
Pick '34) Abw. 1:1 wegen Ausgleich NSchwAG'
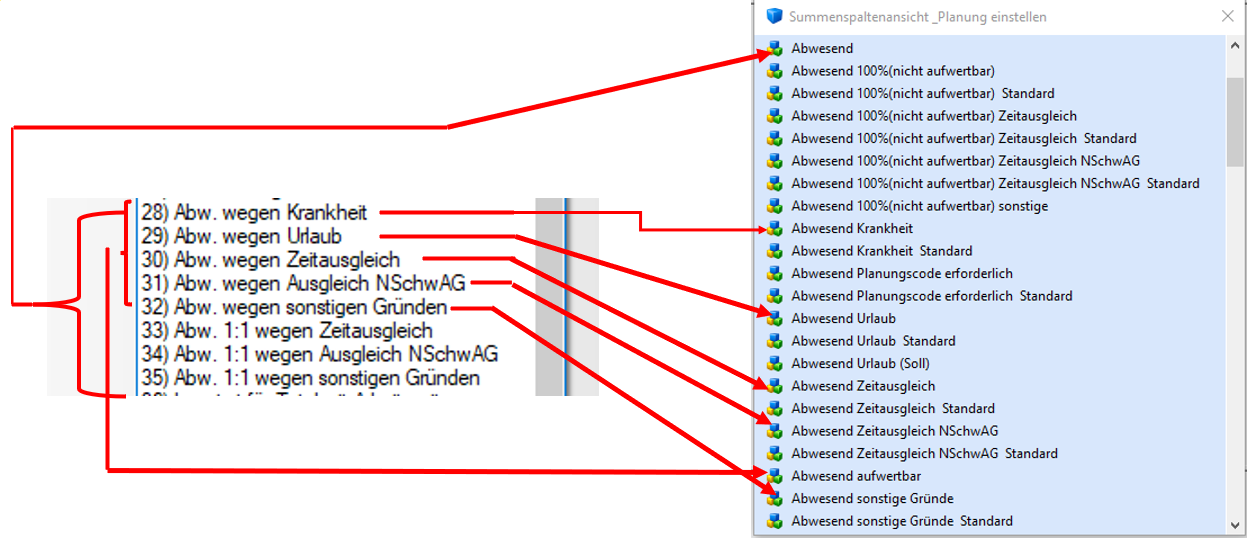[319, 354]
